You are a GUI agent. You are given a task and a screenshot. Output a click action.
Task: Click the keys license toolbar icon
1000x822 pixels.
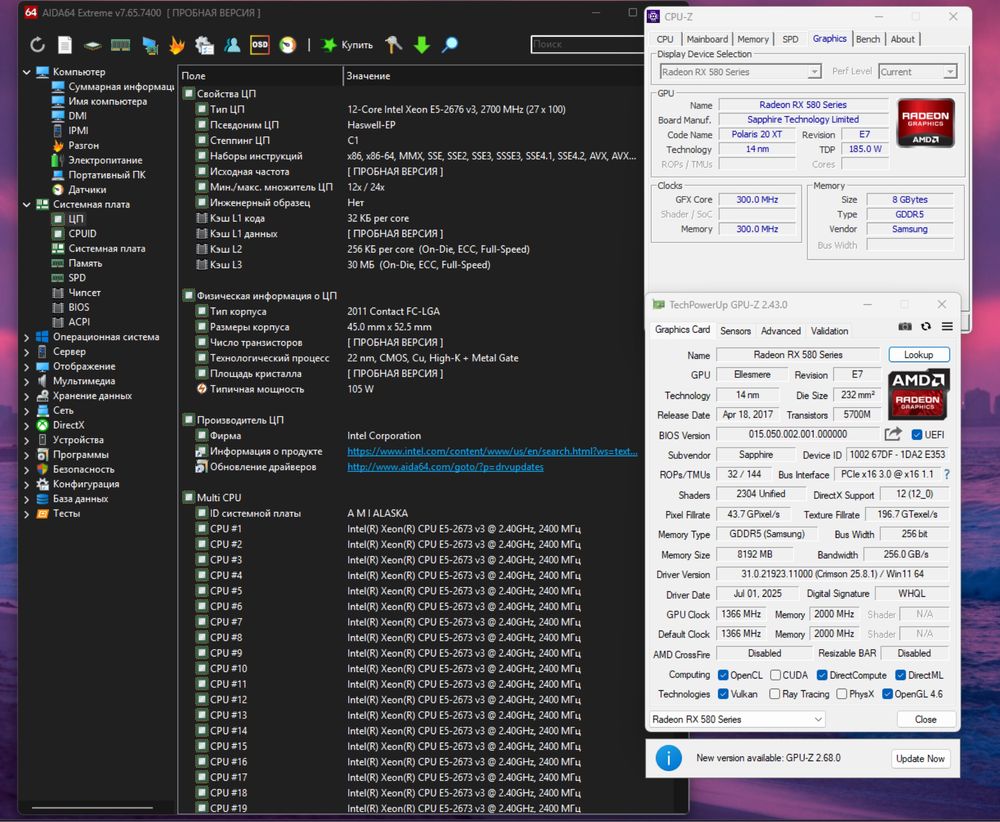(x=393, y=45)
